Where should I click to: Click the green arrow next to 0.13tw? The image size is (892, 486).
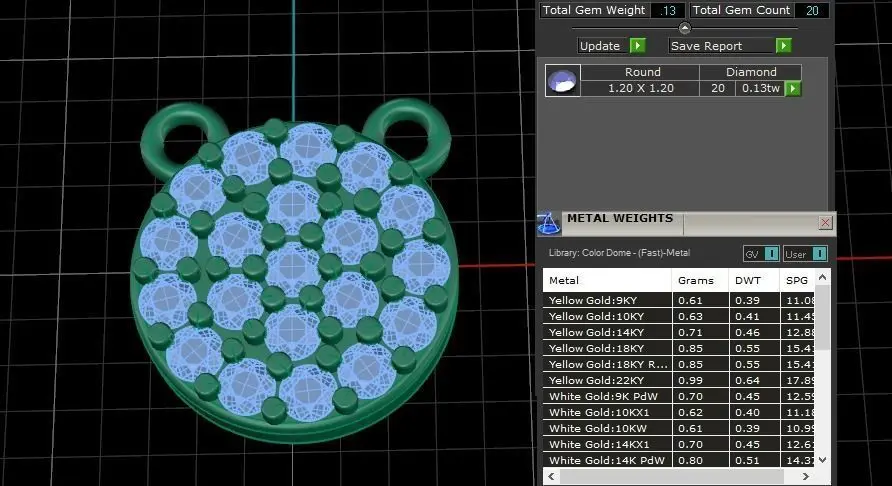793,88
